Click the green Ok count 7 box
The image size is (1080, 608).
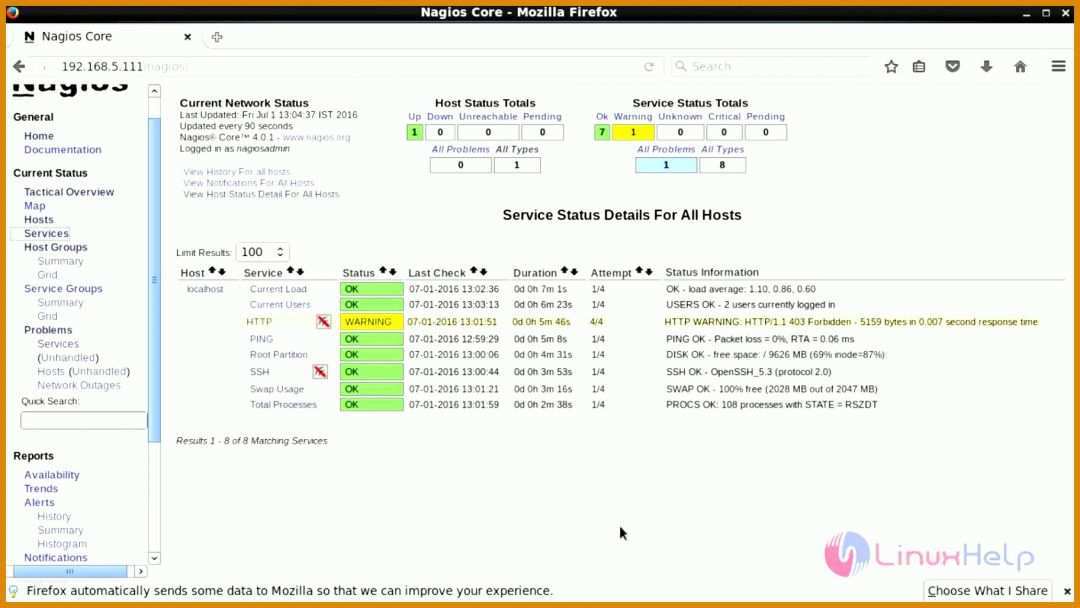pyautogui.click(x=602, y=132)
